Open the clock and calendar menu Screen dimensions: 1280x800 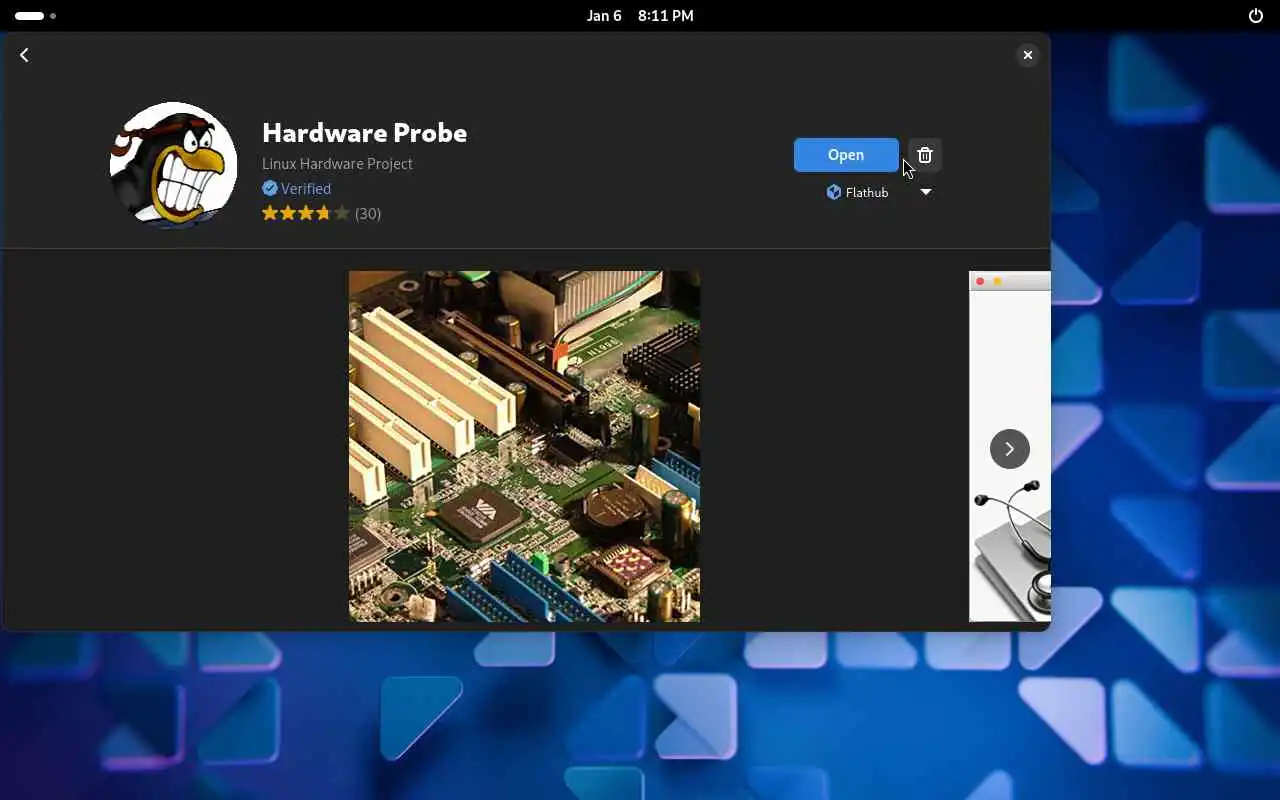[x=640, y=16]
